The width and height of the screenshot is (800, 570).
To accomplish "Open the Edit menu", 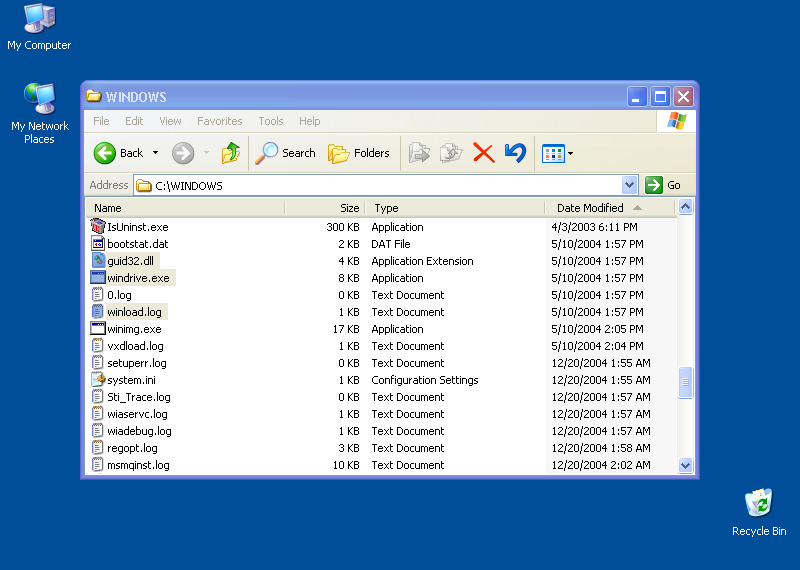I will (x=134, y=121).
